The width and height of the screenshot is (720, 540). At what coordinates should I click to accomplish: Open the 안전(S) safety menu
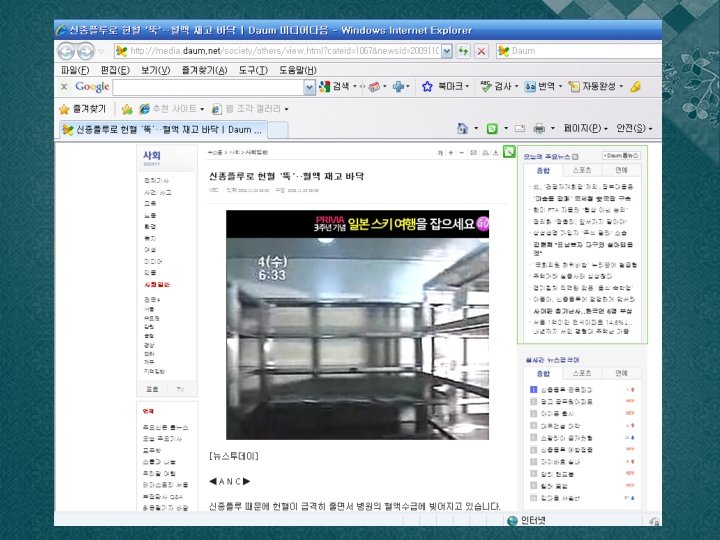pos(634,128)
